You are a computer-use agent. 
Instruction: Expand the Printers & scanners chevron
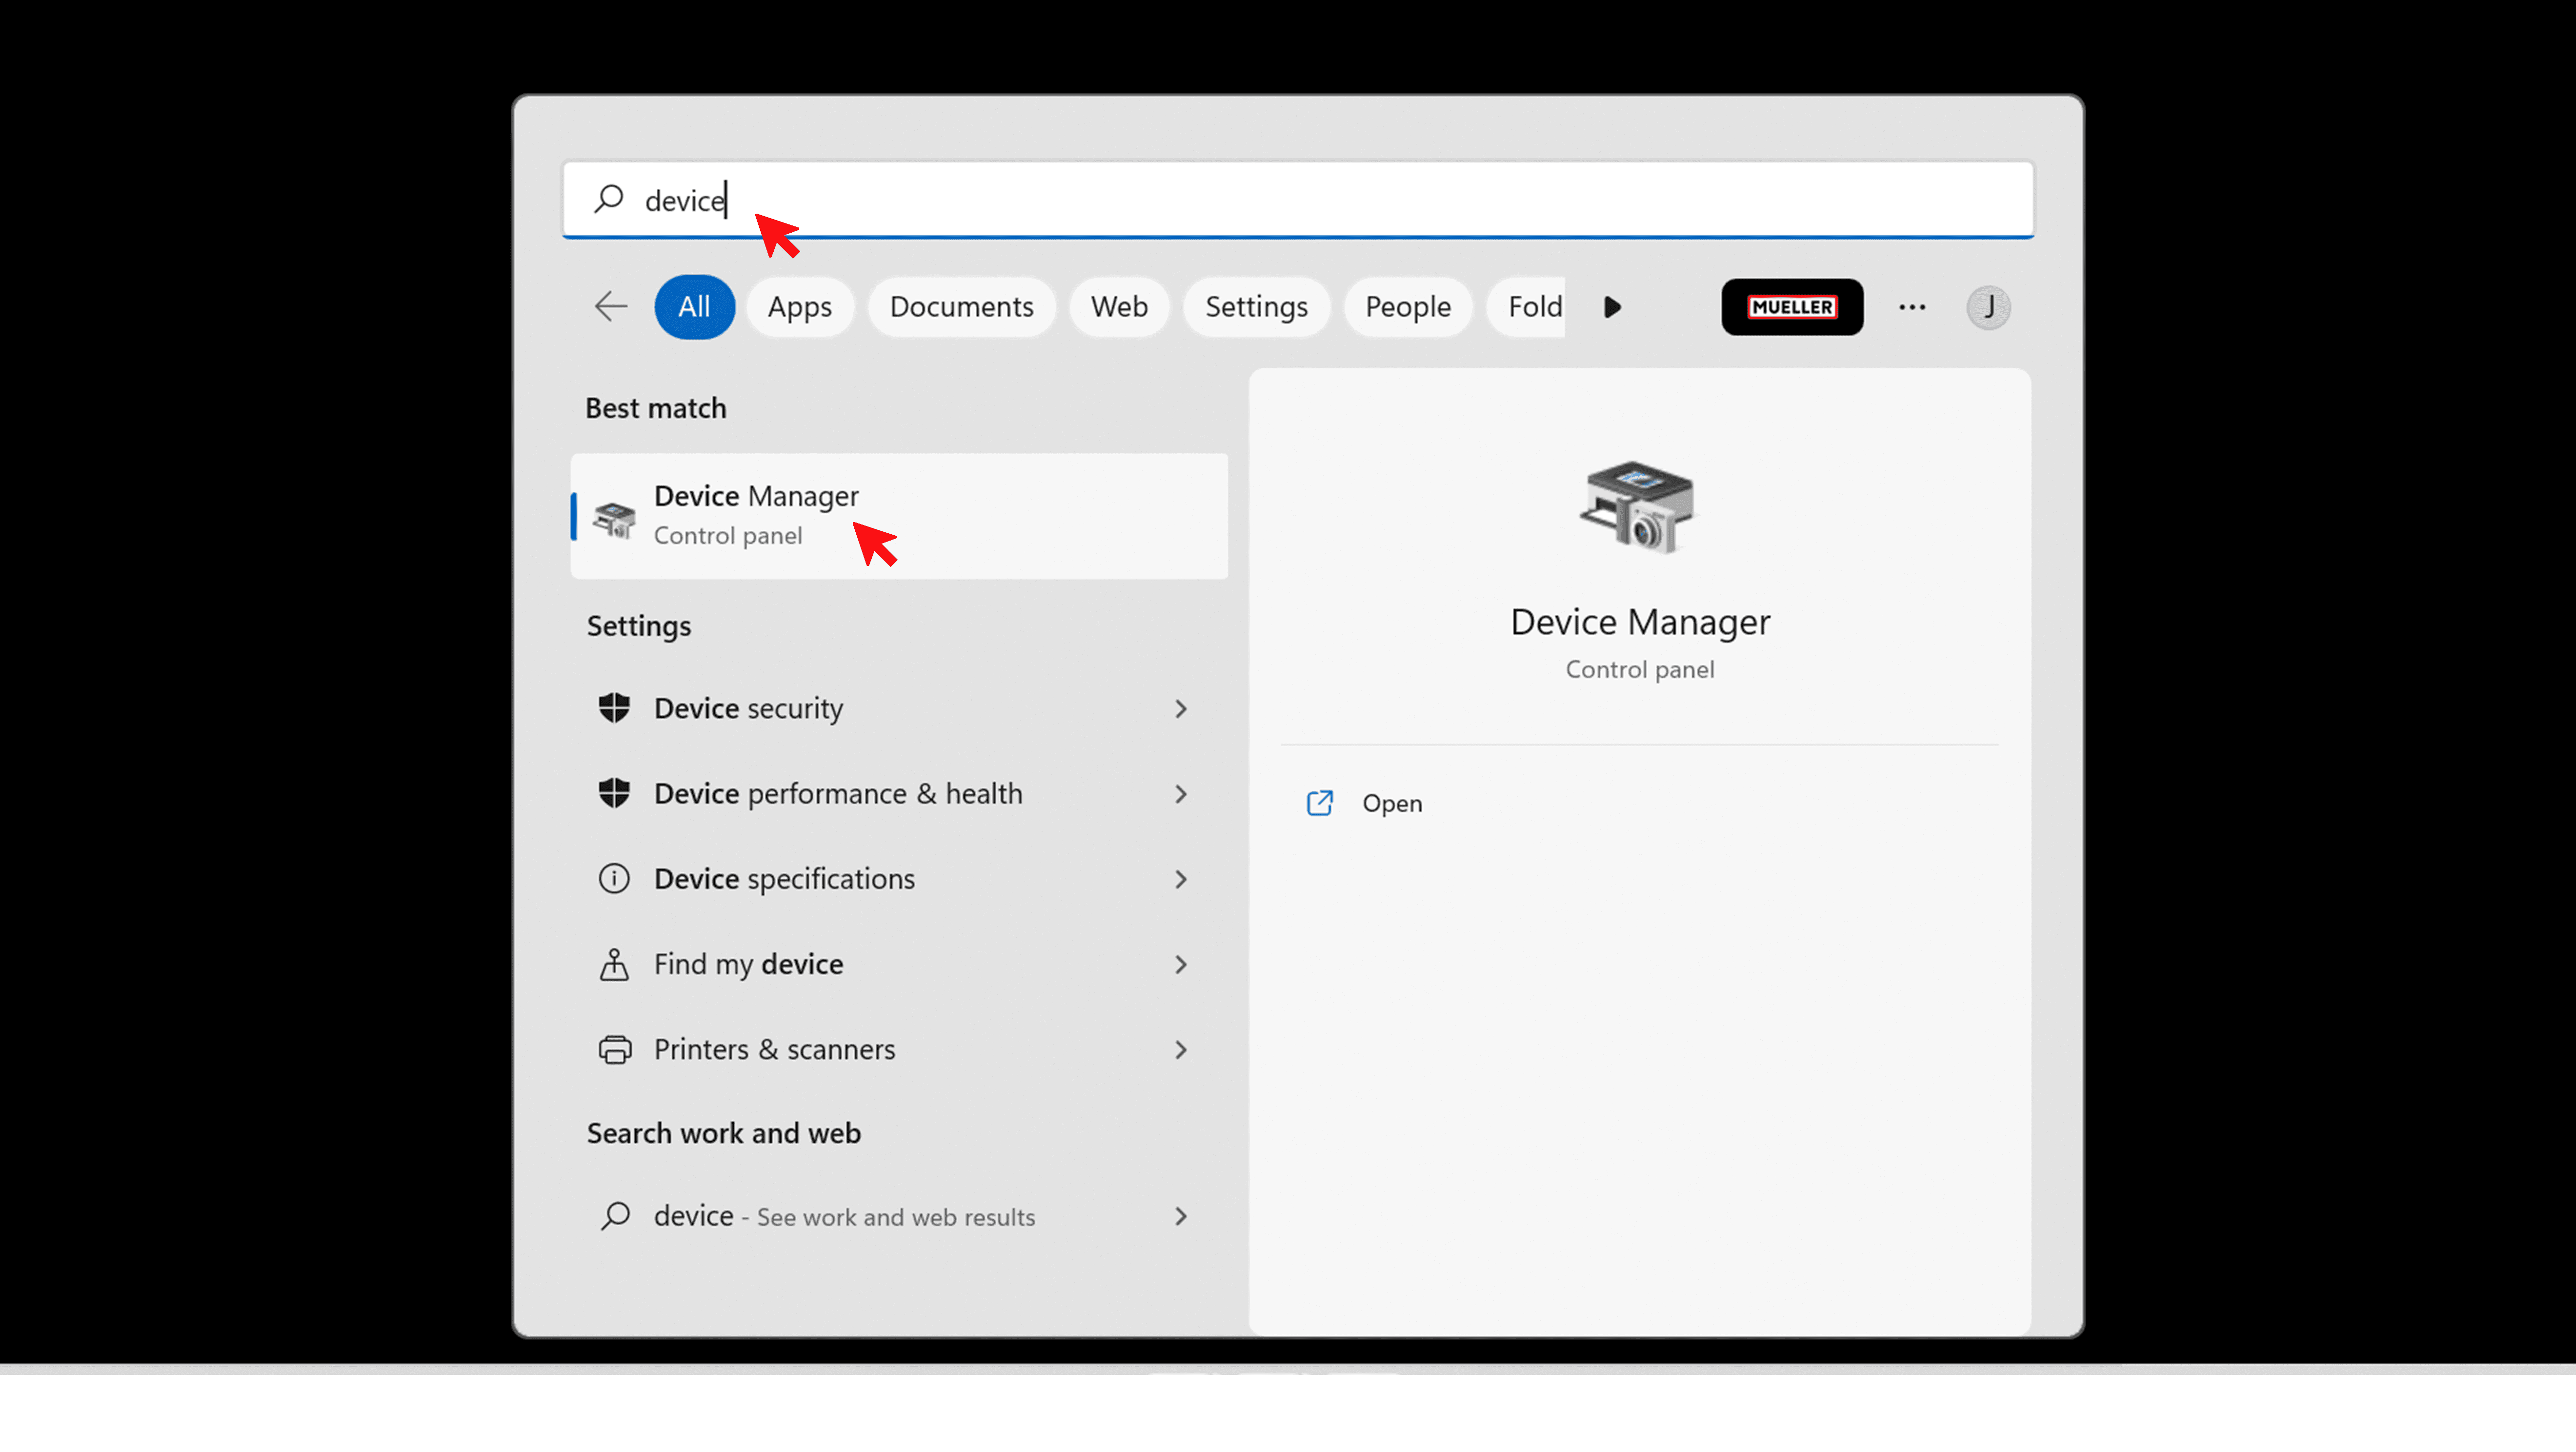click(1181, 1050)
